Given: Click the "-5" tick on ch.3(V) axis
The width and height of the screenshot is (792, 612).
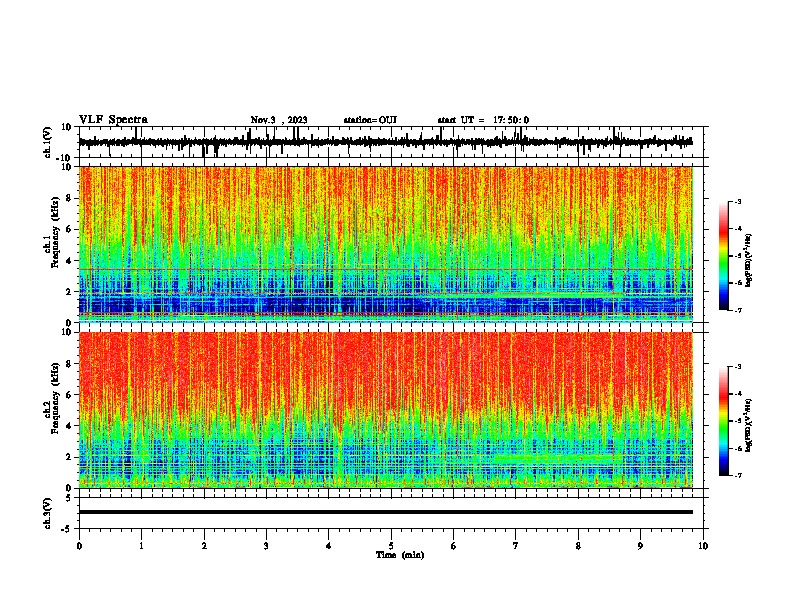Looking at the screenshot, I should [68, 529].
